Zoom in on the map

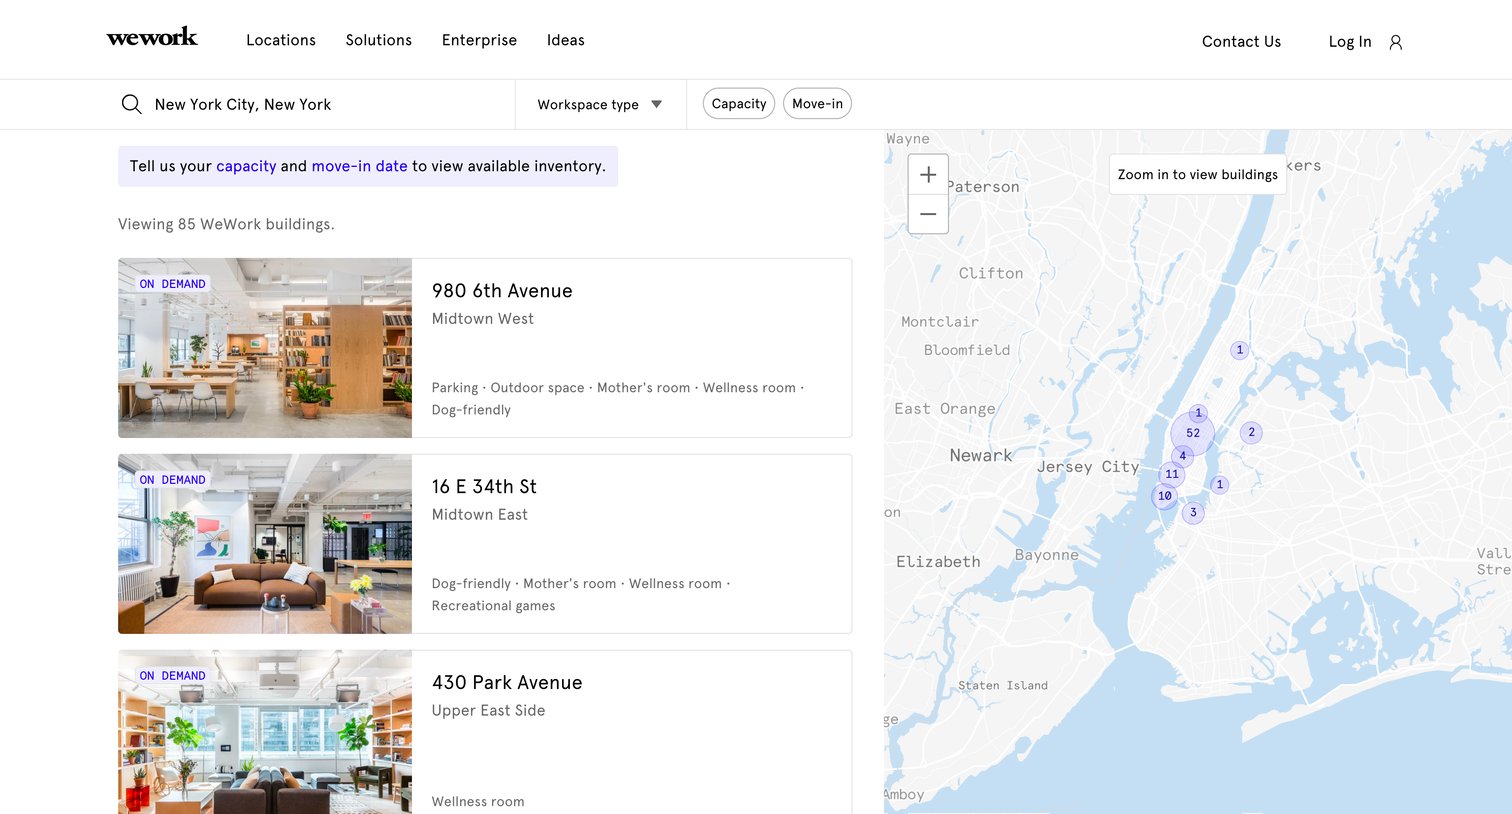tap(928, 174)
